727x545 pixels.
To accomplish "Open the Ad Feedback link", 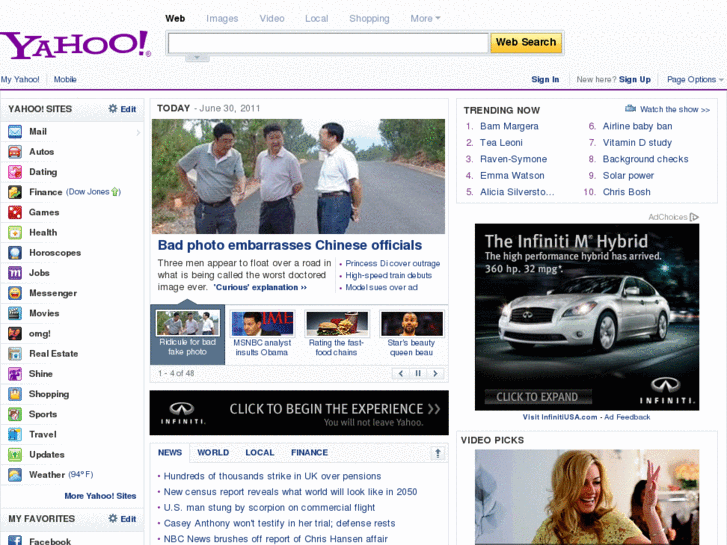I will pos(627,417).
